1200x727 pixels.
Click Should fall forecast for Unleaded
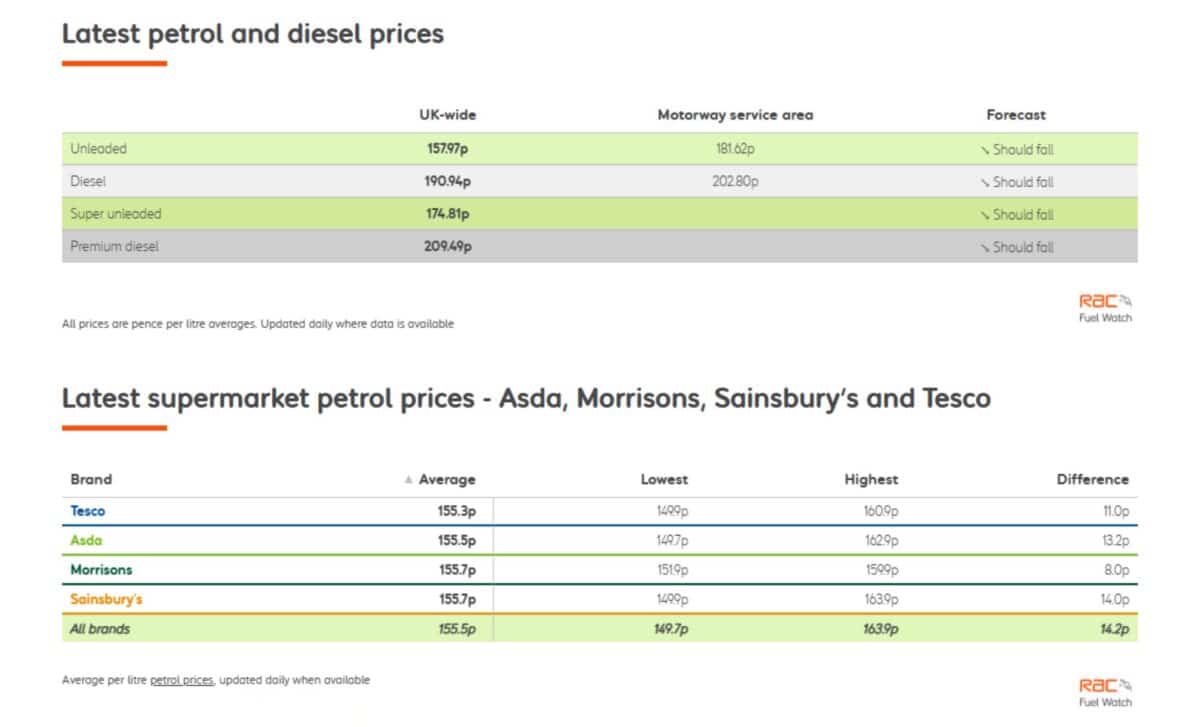coord(1017,150)
